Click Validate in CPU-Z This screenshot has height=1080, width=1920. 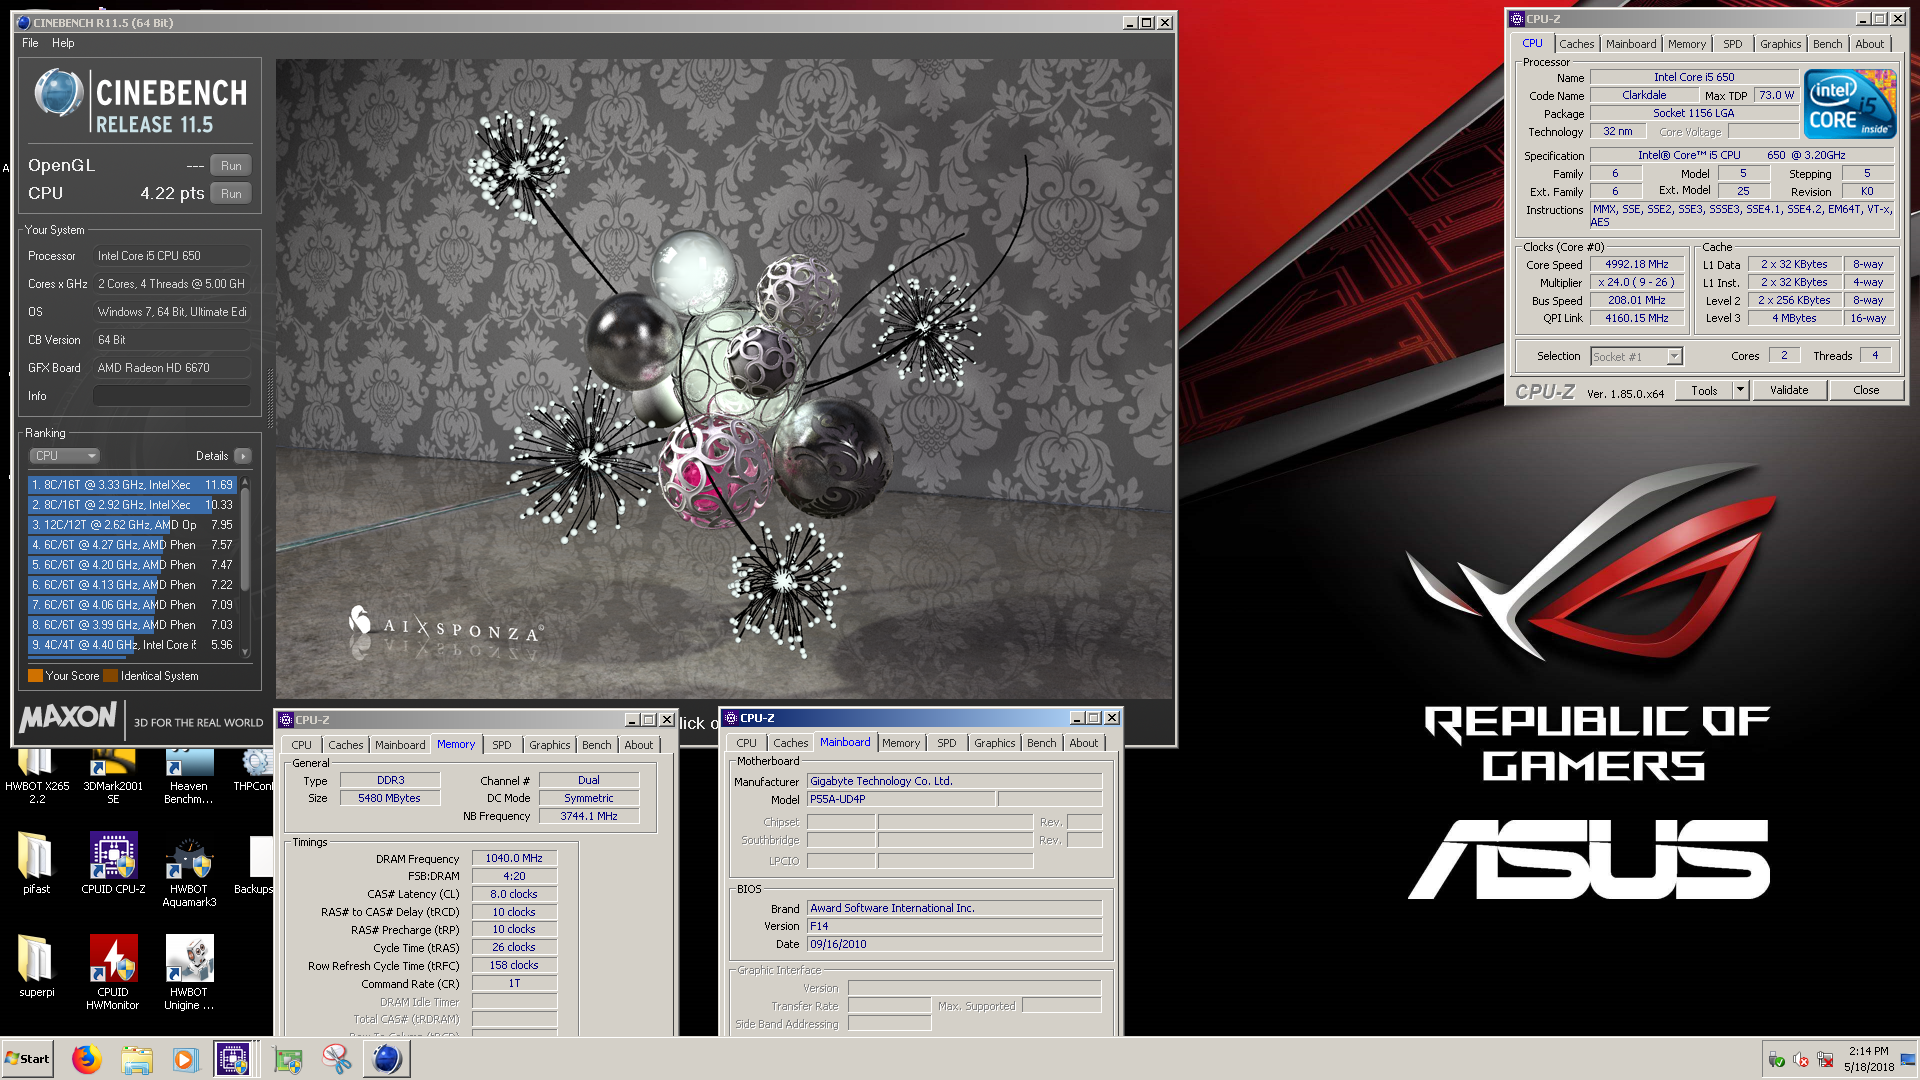point(1789,390)
